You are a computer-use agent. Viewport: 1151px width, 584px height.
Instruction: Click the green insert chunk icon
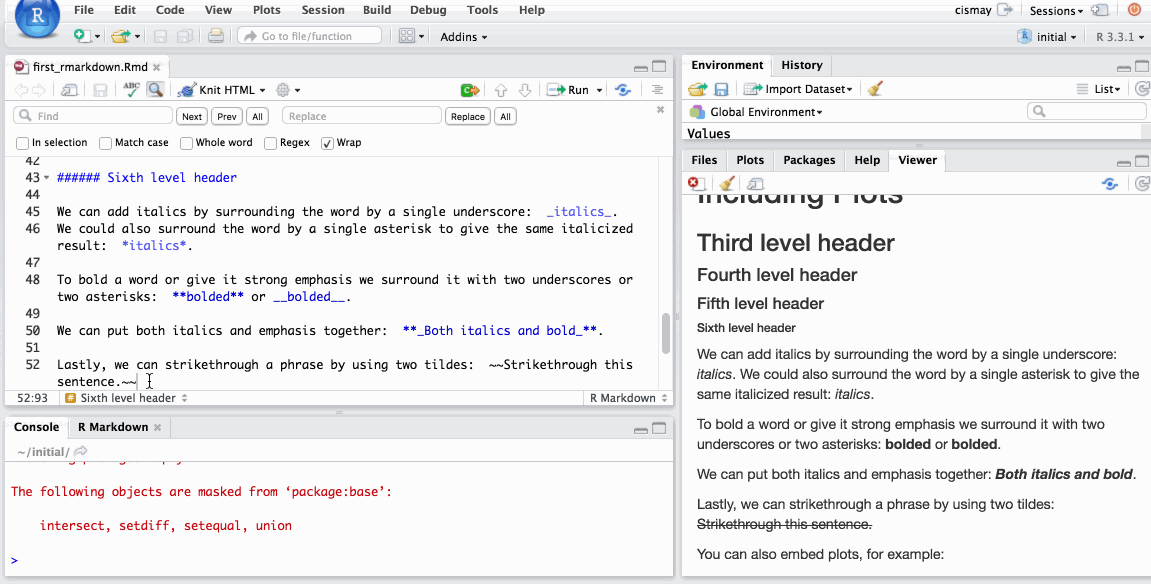[469, 90]
